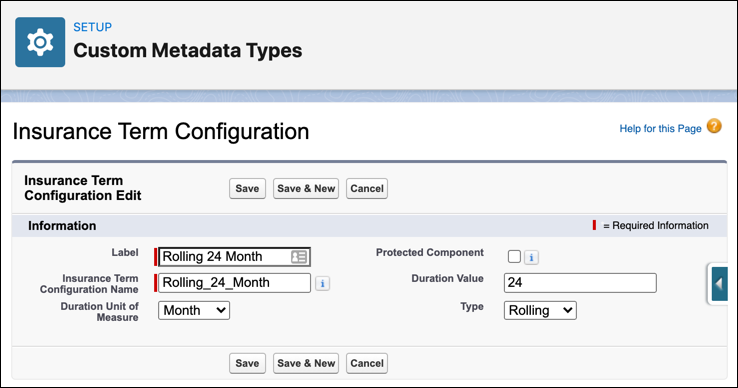
Task: Click the Insurance Term Configuration page title
Action: 161,131
